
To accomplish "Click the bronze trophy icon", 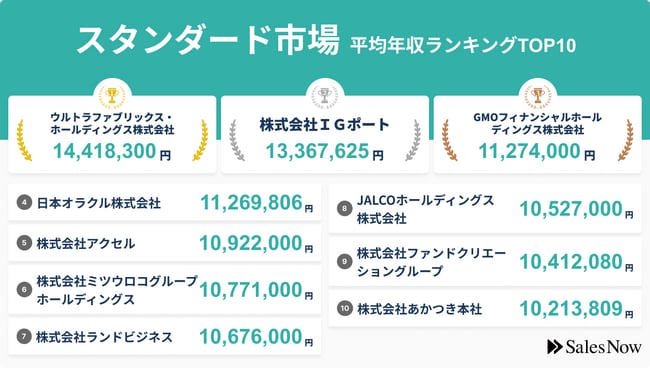I will [x=538, y=96].
